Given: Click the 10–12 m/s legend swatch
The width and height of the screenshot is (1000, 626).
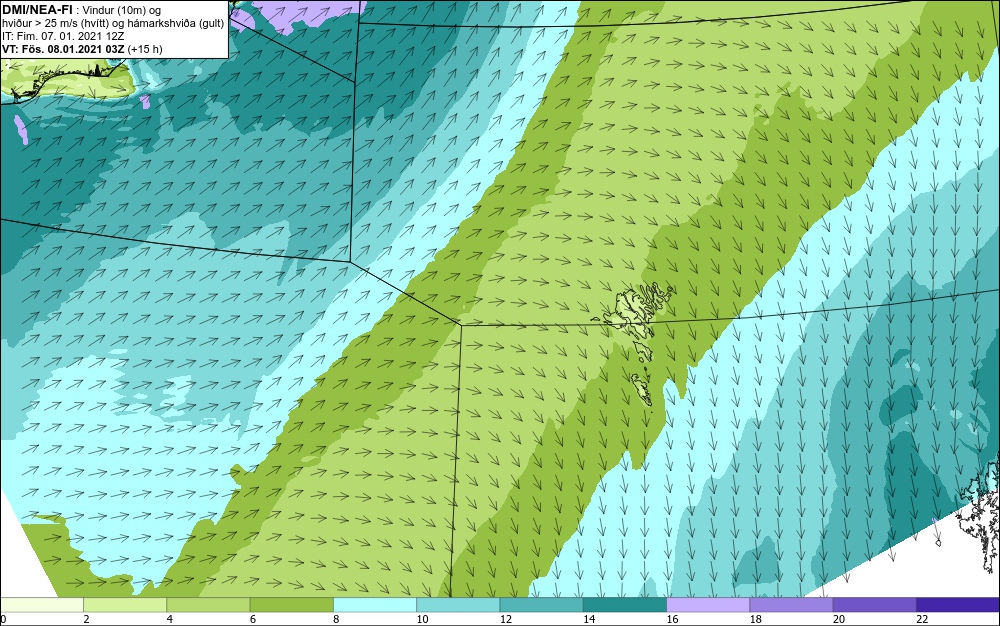Looking at the screenshot, I should (x=458, y=605).
